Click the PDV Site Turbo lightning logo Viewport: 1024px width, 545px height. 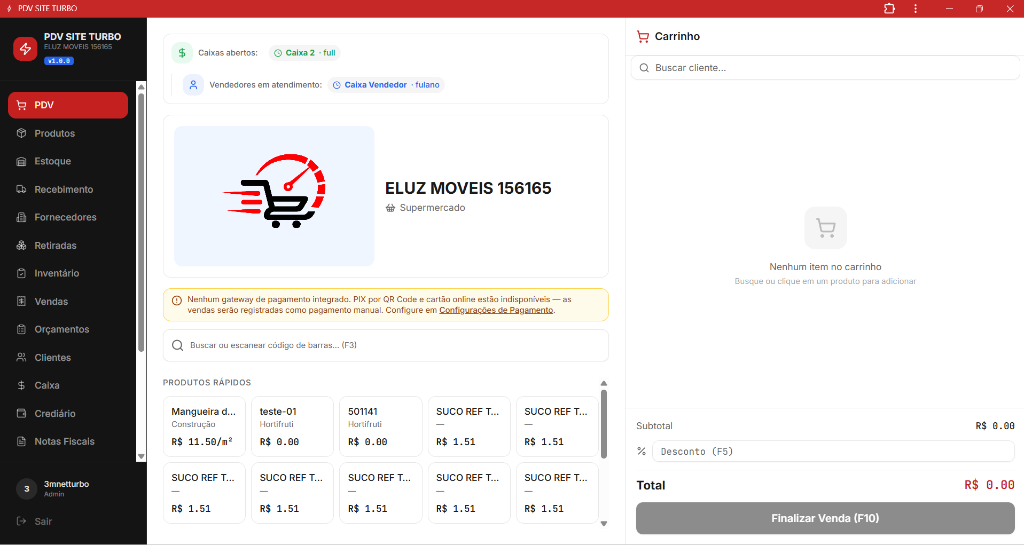tap(25, 48)
